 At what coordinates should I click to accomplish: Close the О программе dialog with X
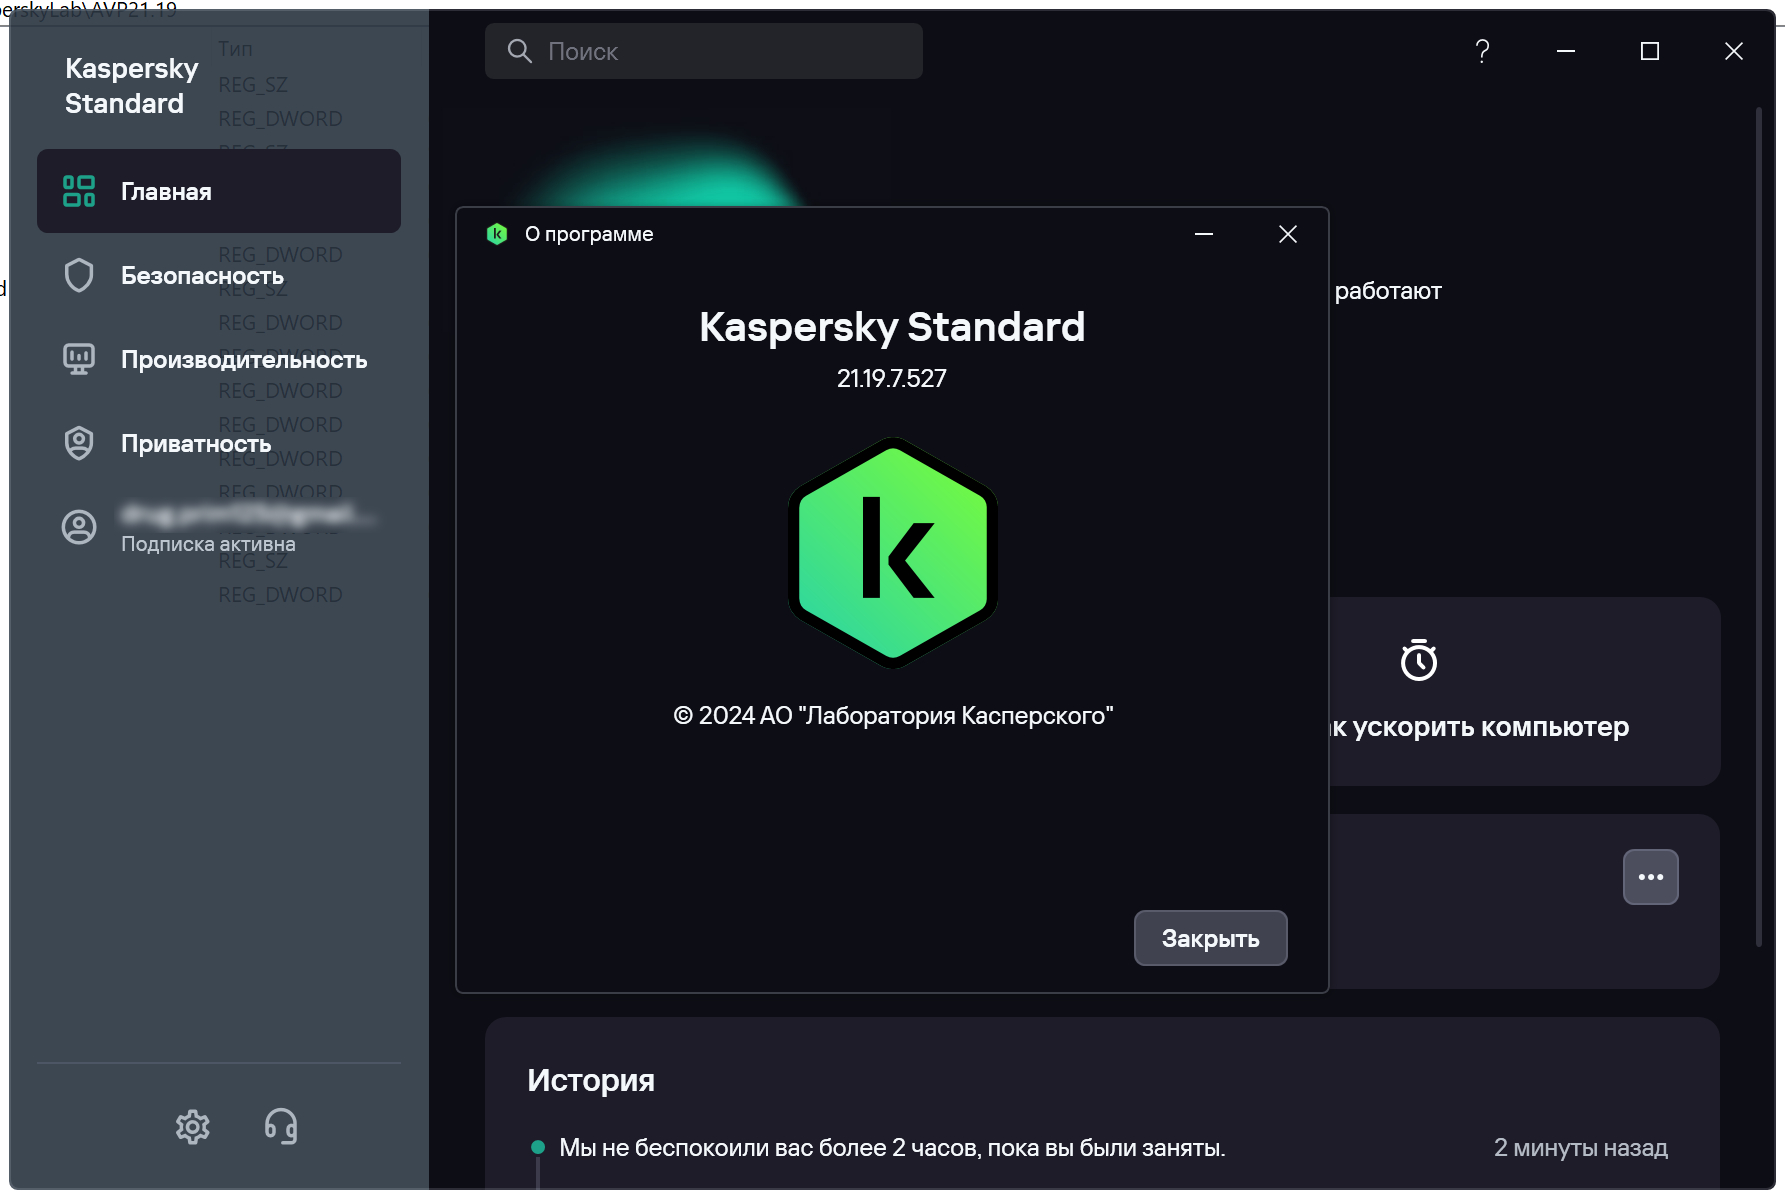[1287, 234]
